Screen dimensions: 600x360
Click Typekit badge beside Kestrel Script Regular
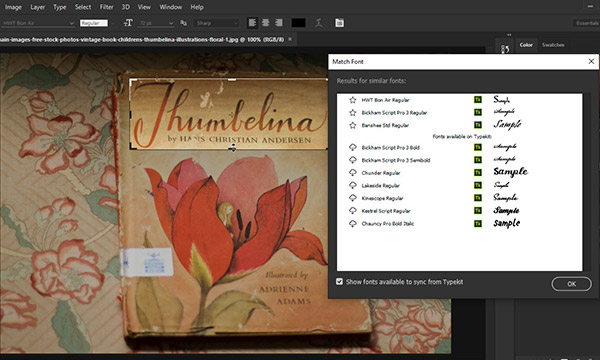click(478, 210)
